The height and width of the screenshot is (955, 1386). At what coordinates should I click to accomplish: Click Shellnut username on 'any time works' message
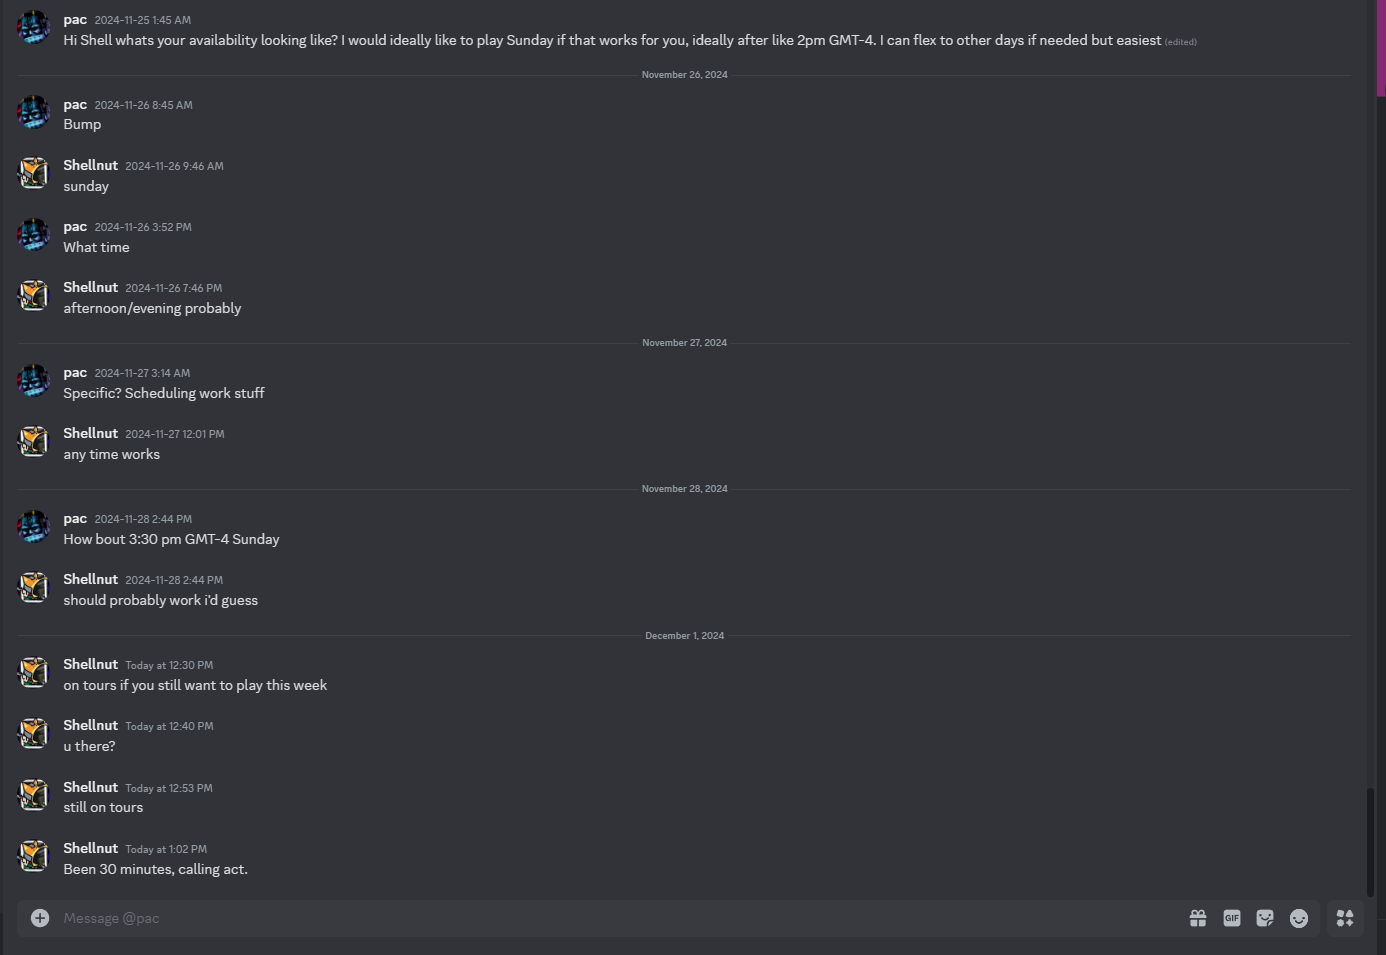[x=91, y=433]
